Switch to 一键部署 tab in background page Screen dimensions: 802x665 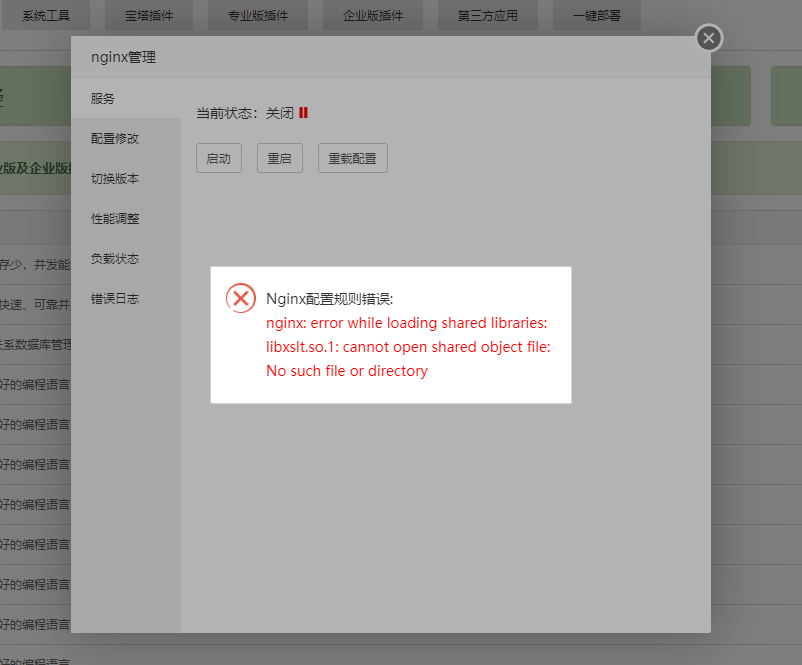pos(597,15)
